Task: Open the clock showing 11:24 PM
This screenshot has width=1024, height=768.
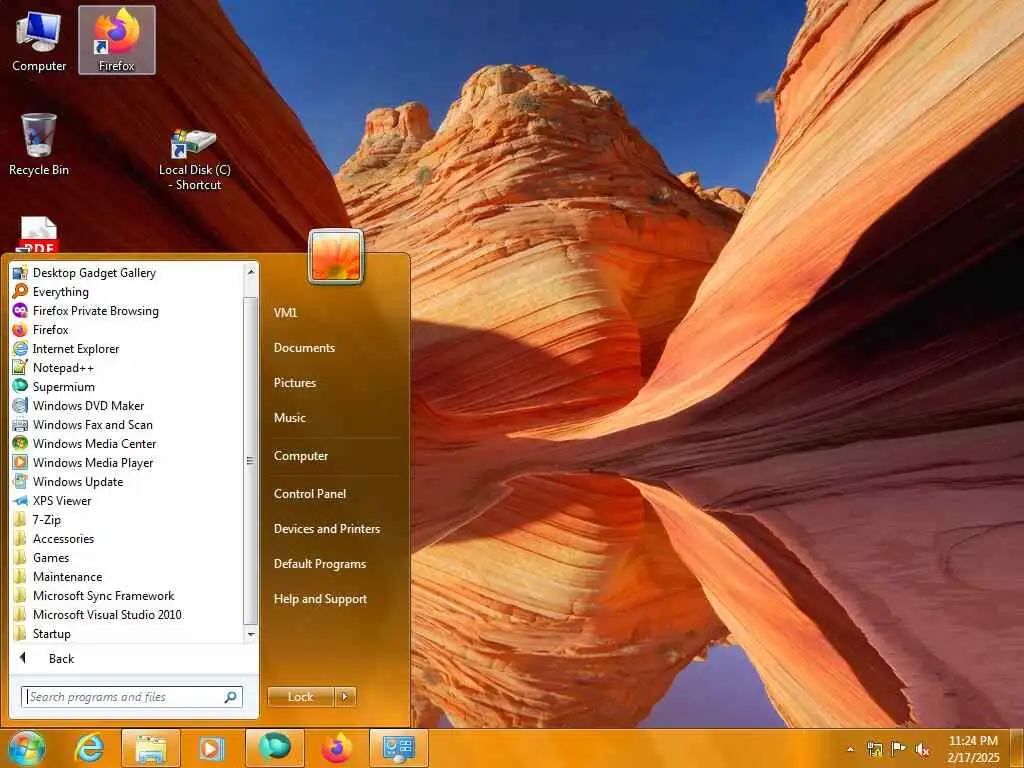Action: (973, 749)
